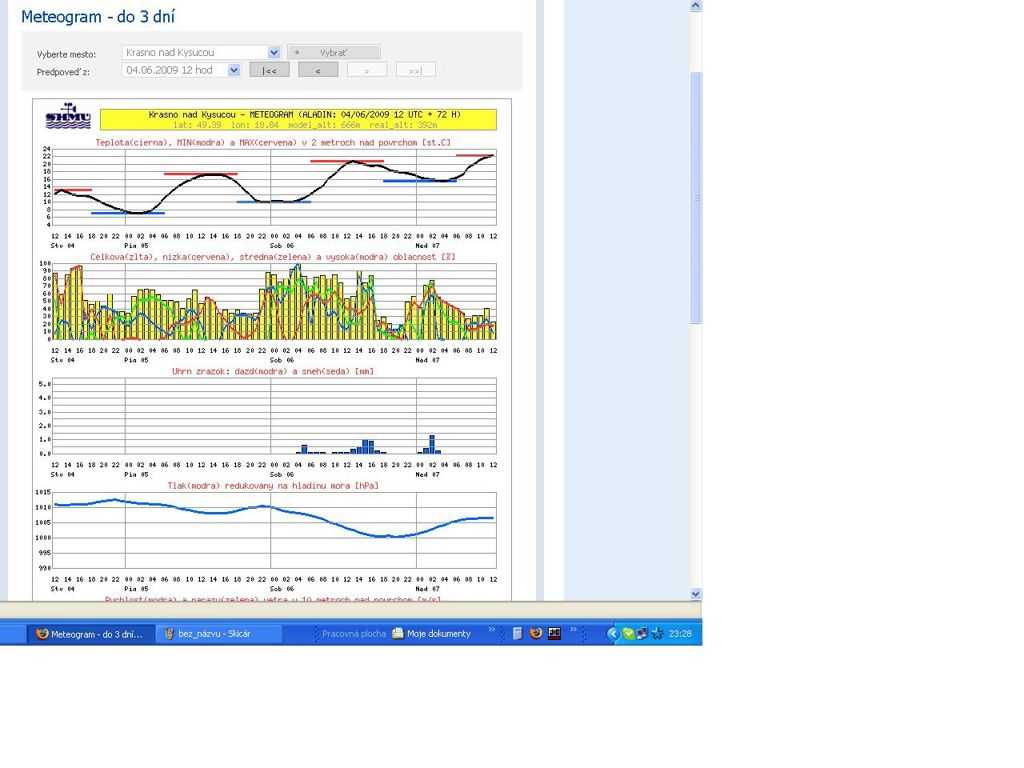
Task: Switch to 'Meteogram - do 3 dní...' taskbar window
Action: [x=90, y=634]
